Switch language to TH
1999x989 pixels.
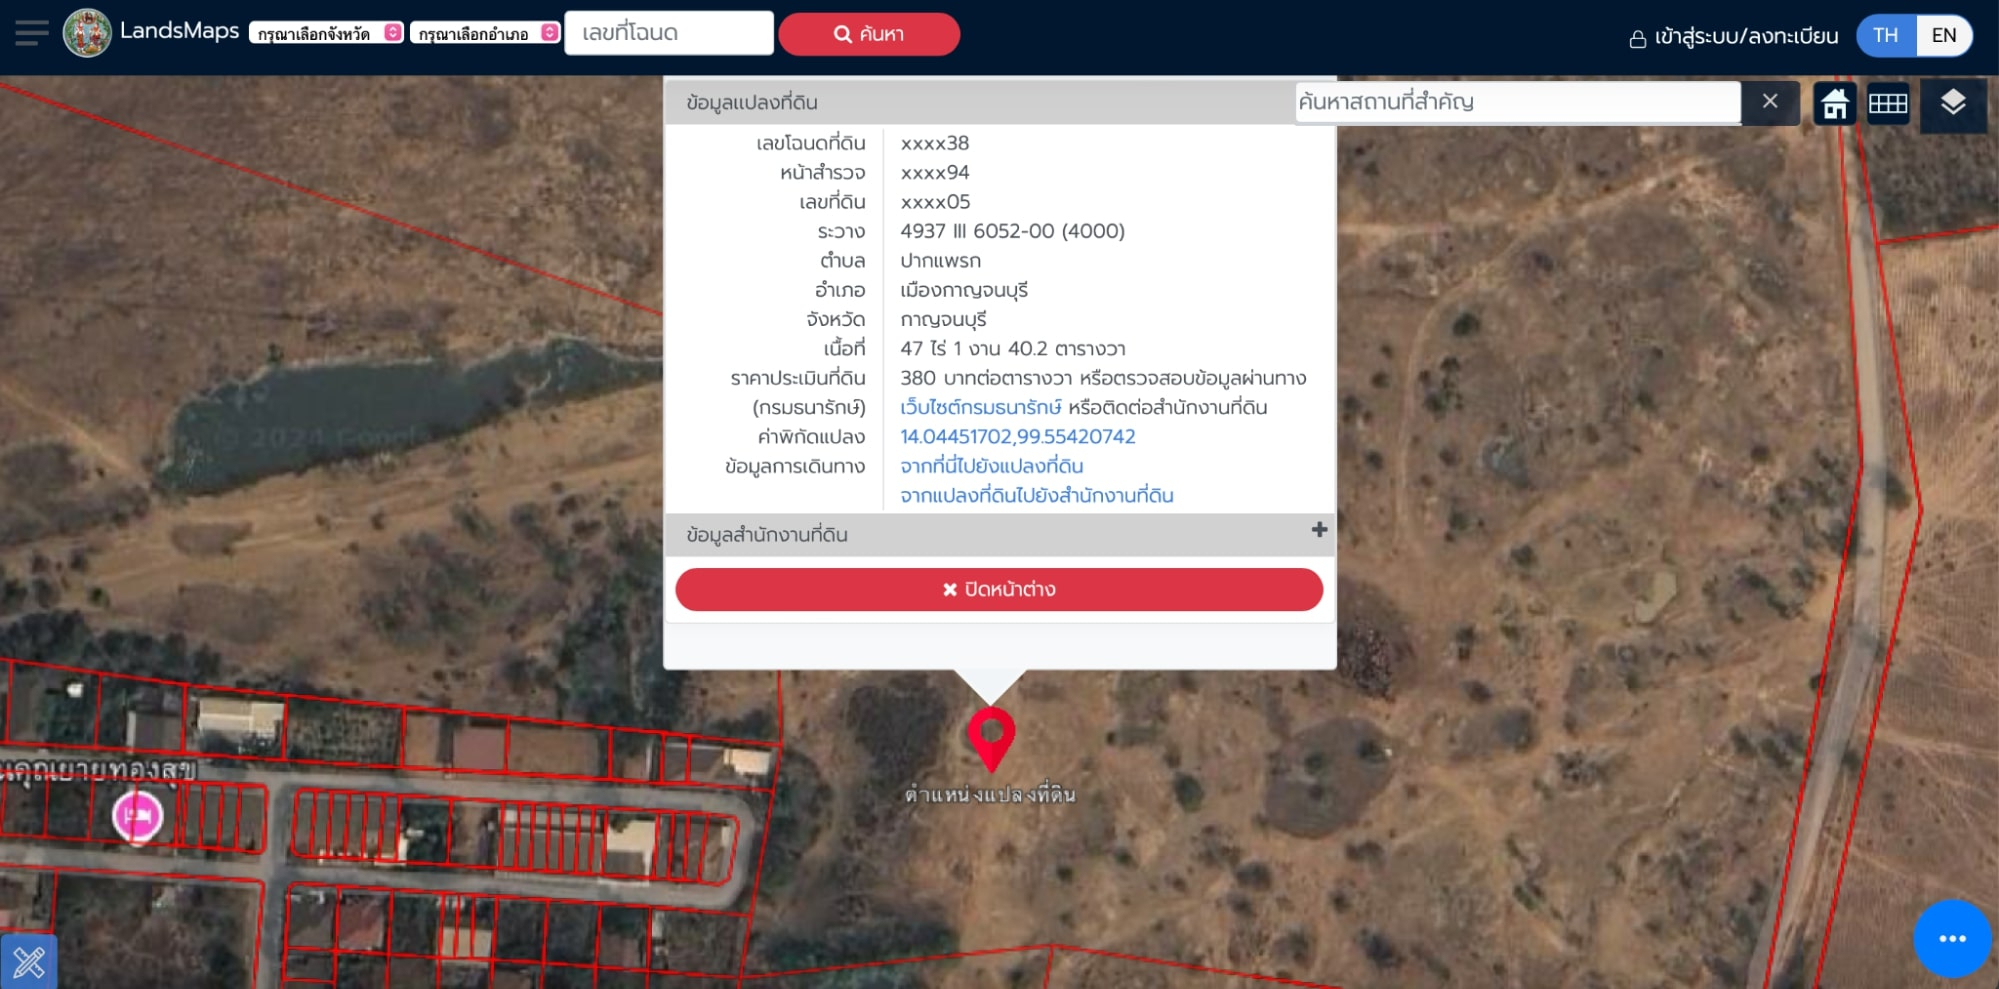click(x=1885, y=36)
